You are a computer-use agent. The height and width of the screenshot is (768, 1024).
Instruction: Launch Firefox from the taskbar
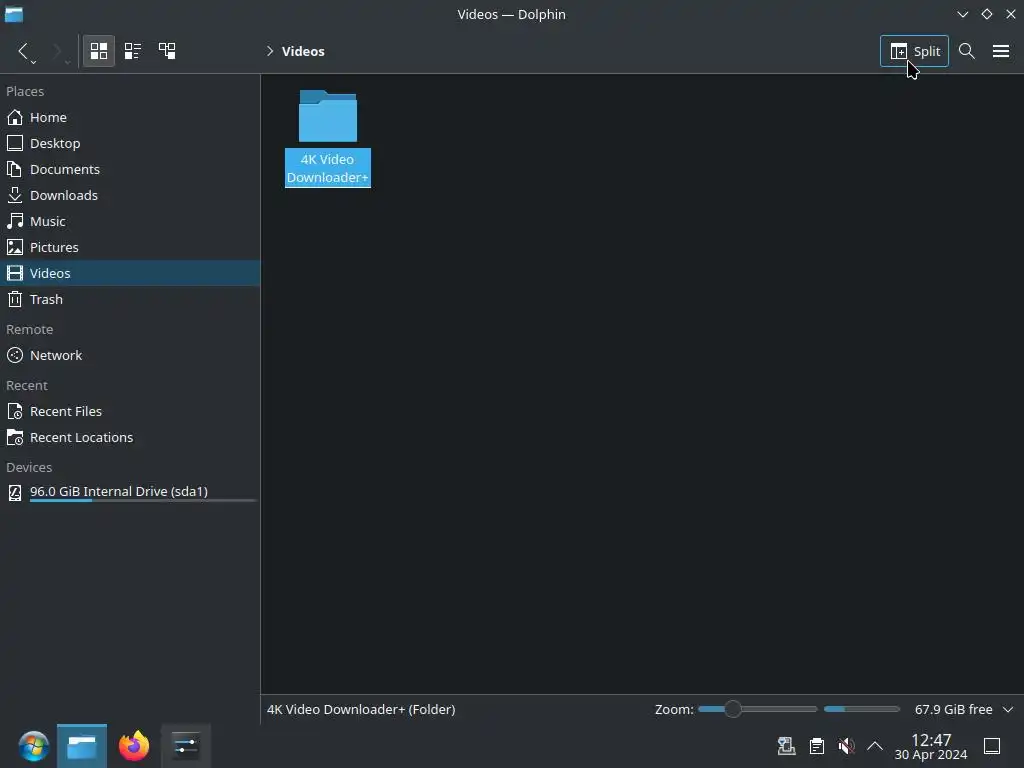(134, 746)
